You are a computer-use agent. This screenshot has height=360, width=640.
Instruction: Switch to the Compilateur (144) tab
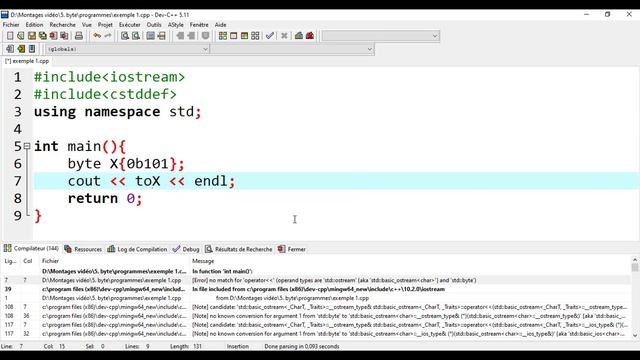[x=31, y=249]
